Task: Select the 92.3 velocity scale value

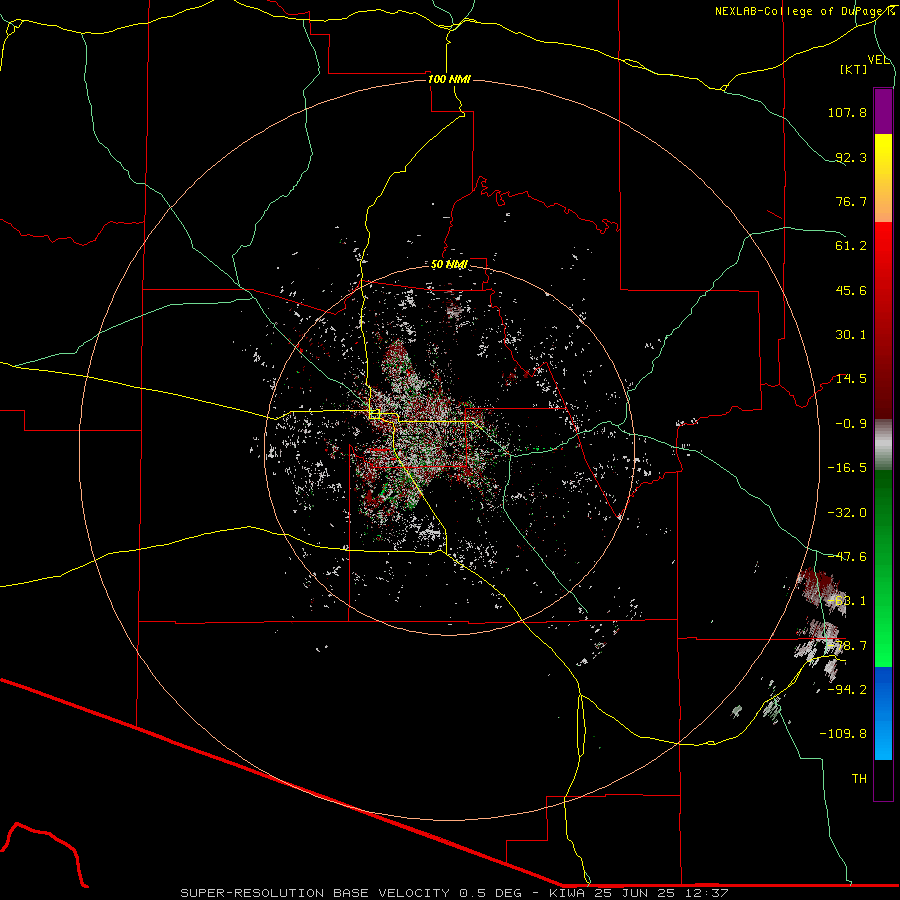Action: click(851, 157)
